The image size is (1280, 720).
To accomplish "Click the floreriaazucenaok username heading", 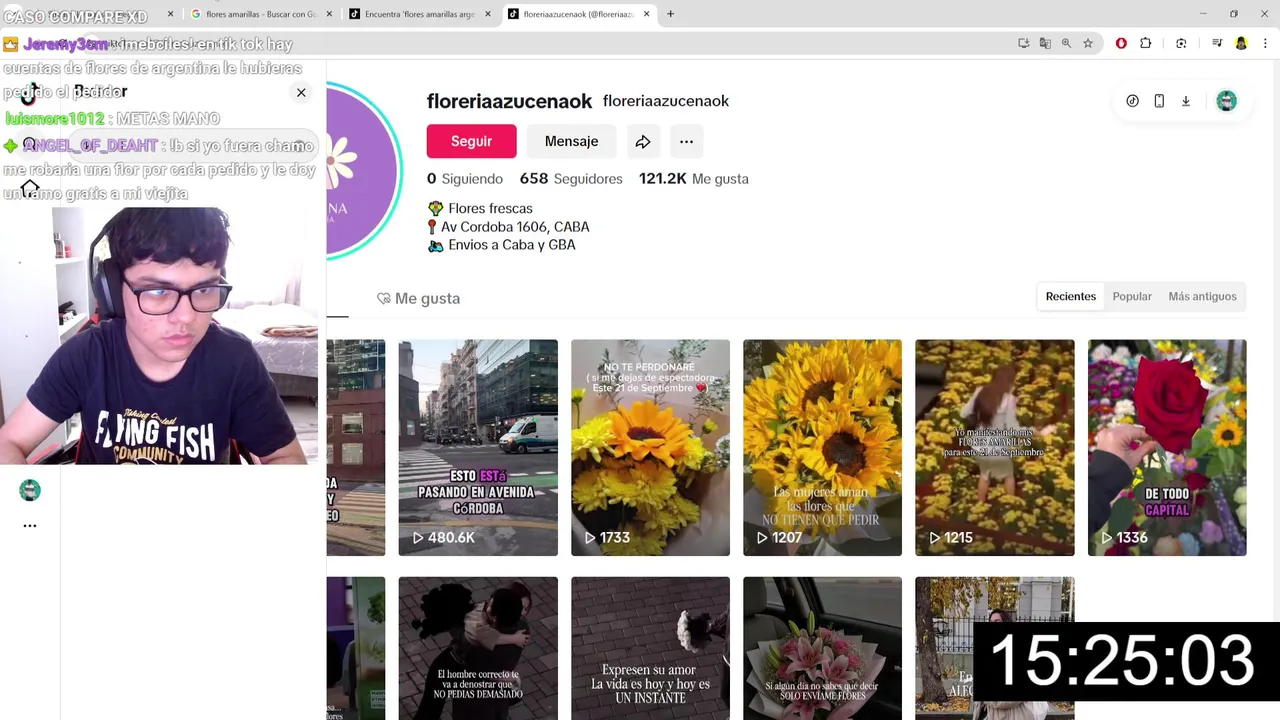I will [509, 101].
